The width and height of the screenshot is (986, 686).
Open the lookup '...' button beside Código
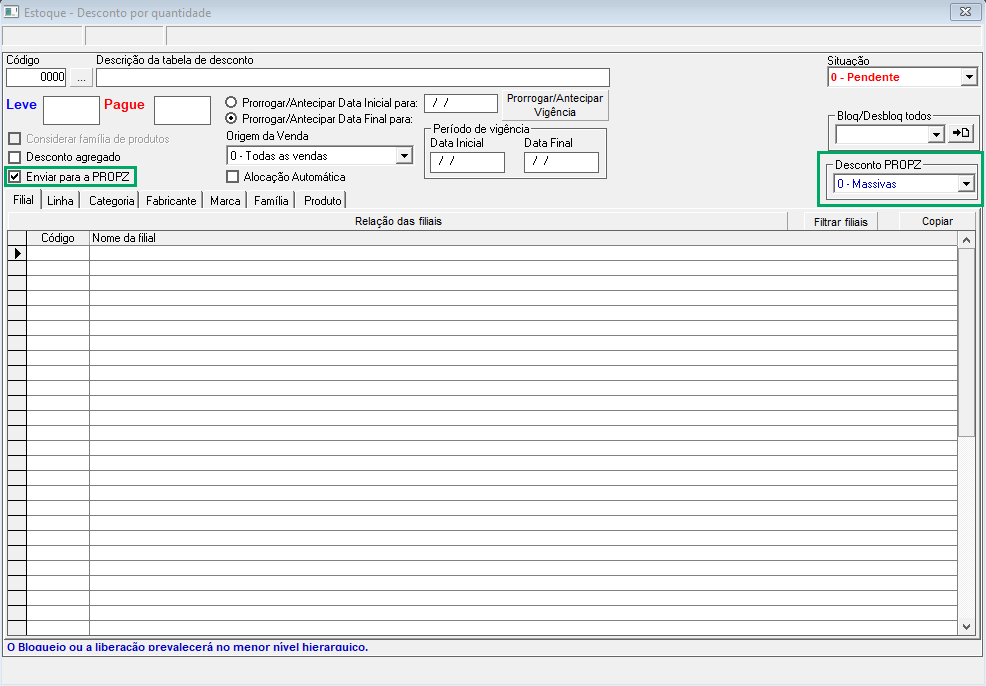81,77
